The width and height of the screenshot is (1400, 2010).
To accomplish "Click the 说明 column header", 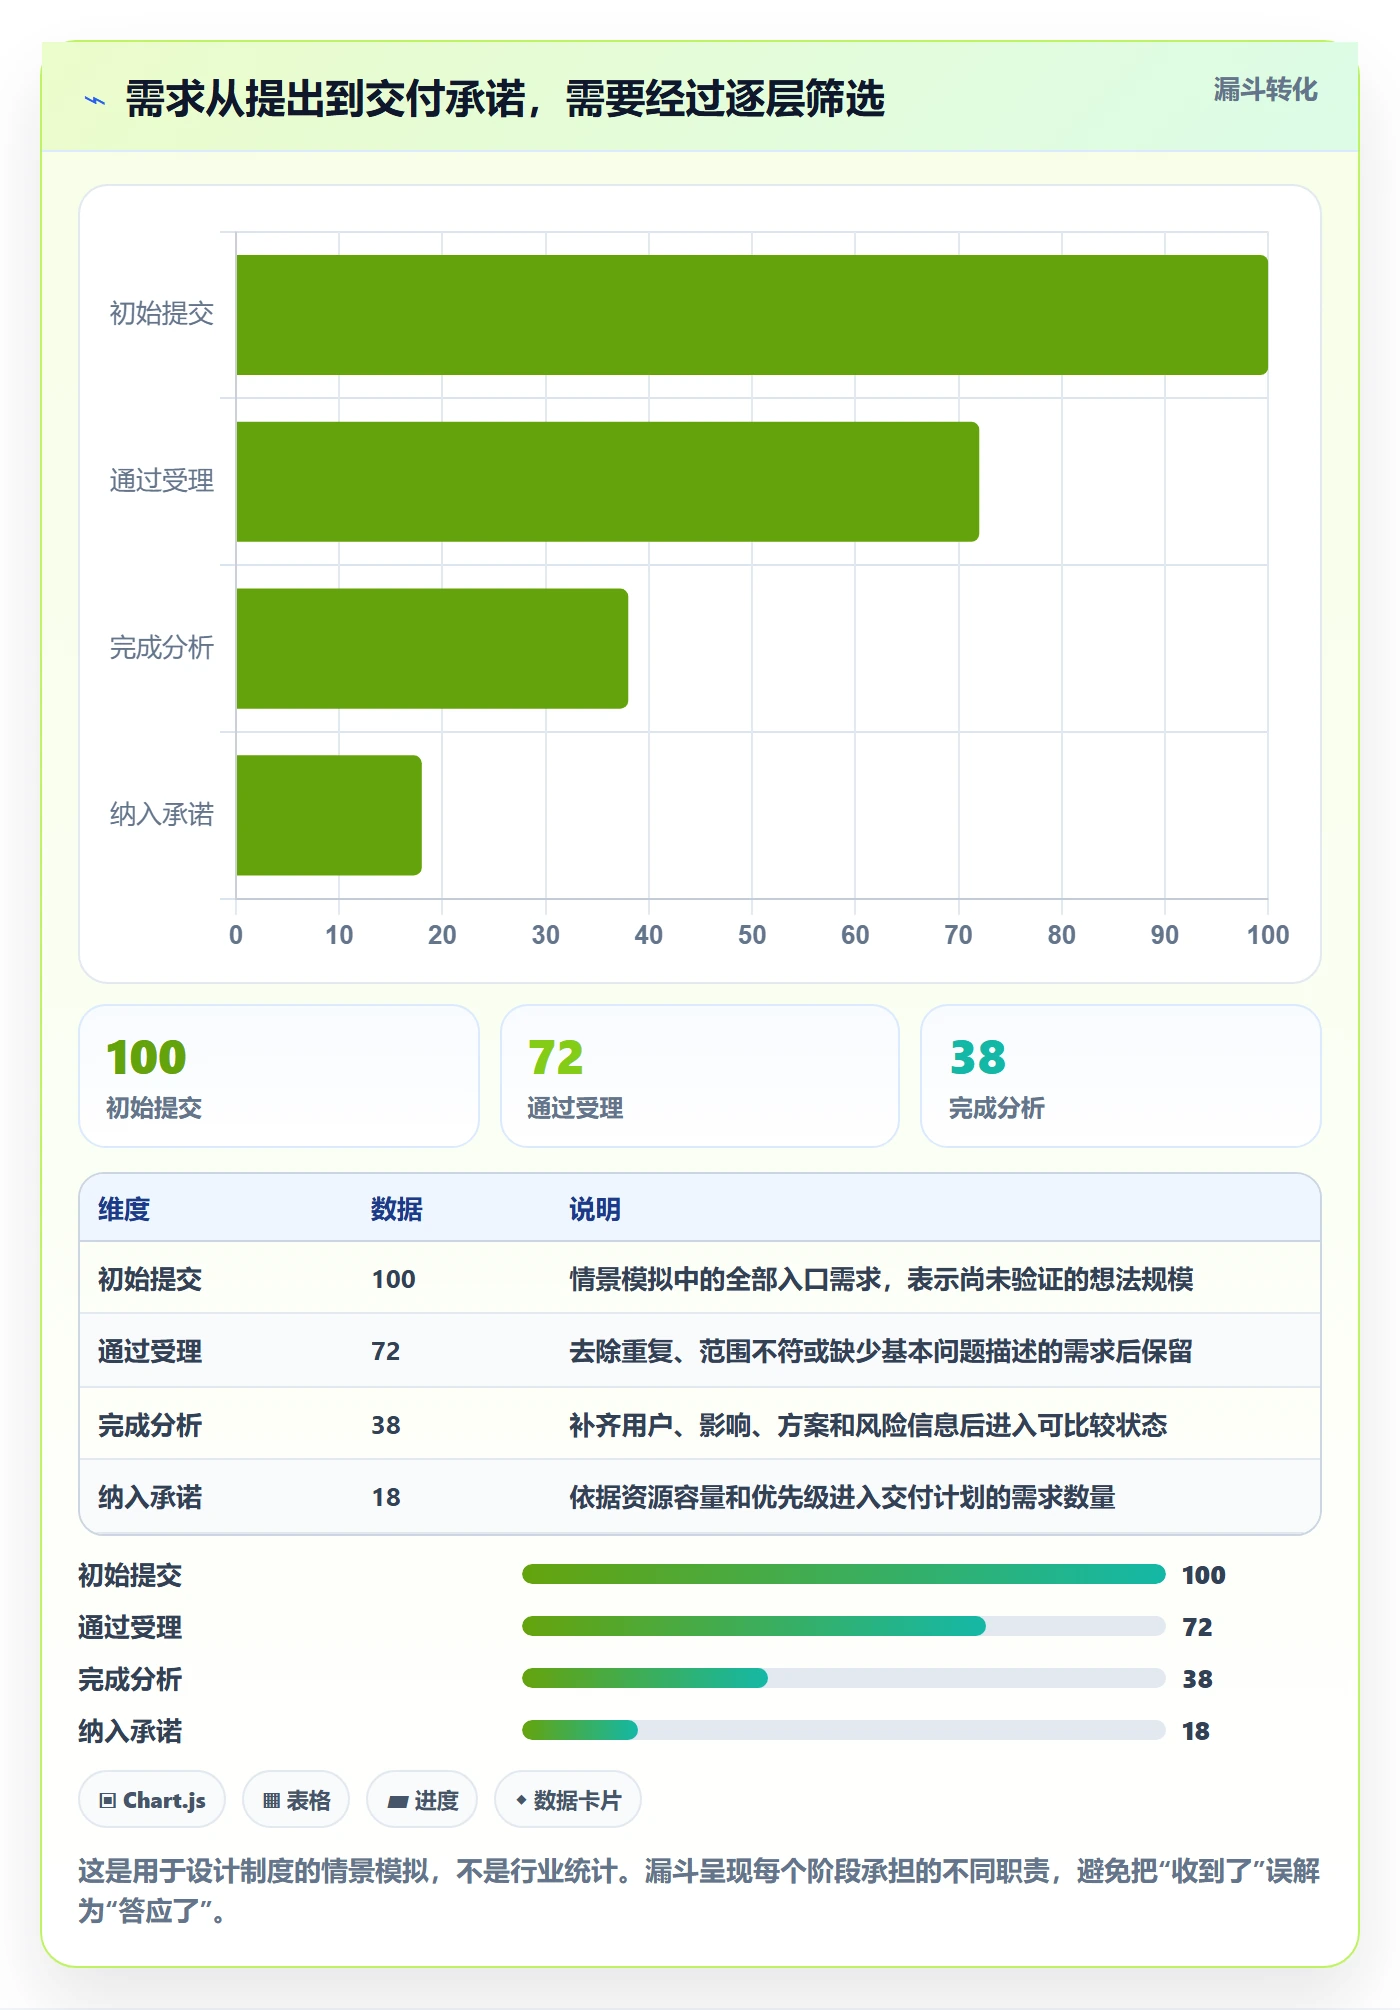I will pyautogui.click(x=595, y=1209).
